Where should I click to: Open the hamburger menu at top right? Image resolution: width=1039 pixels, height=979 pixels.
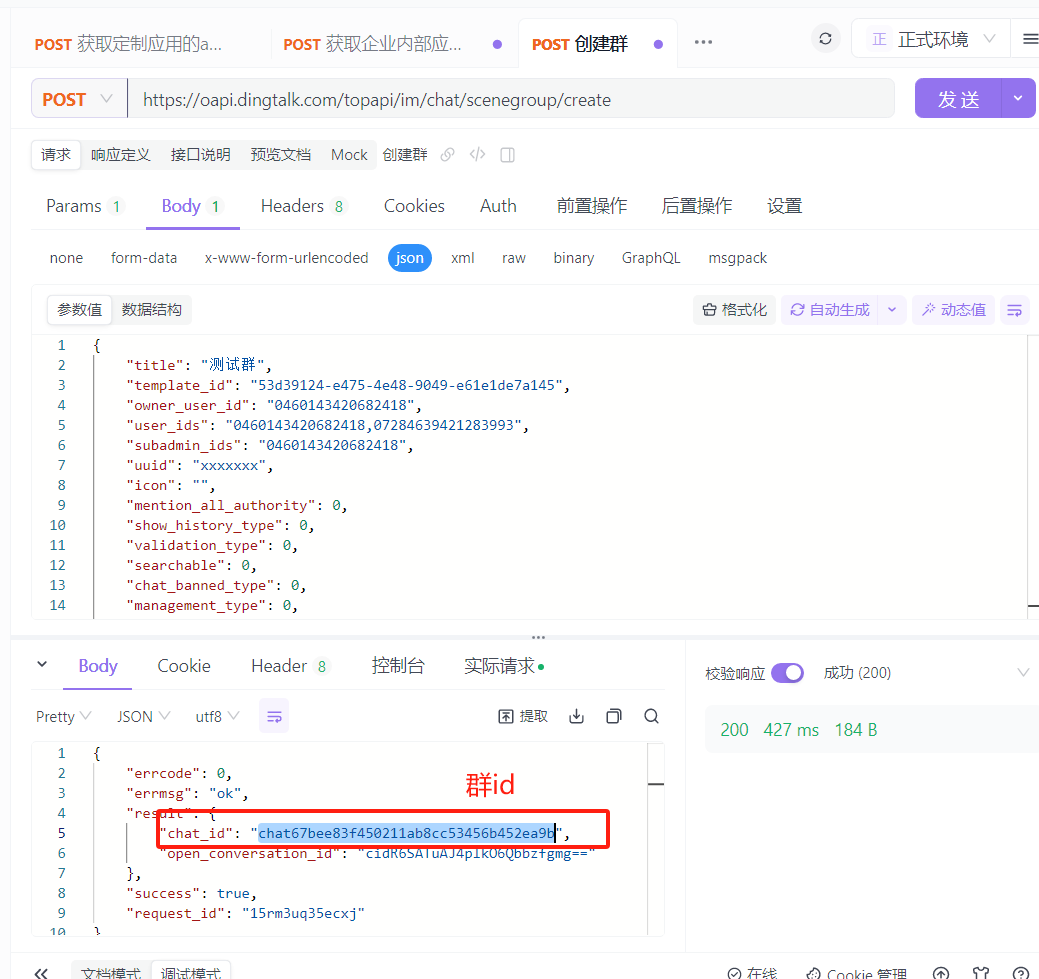pos(1030,39)
